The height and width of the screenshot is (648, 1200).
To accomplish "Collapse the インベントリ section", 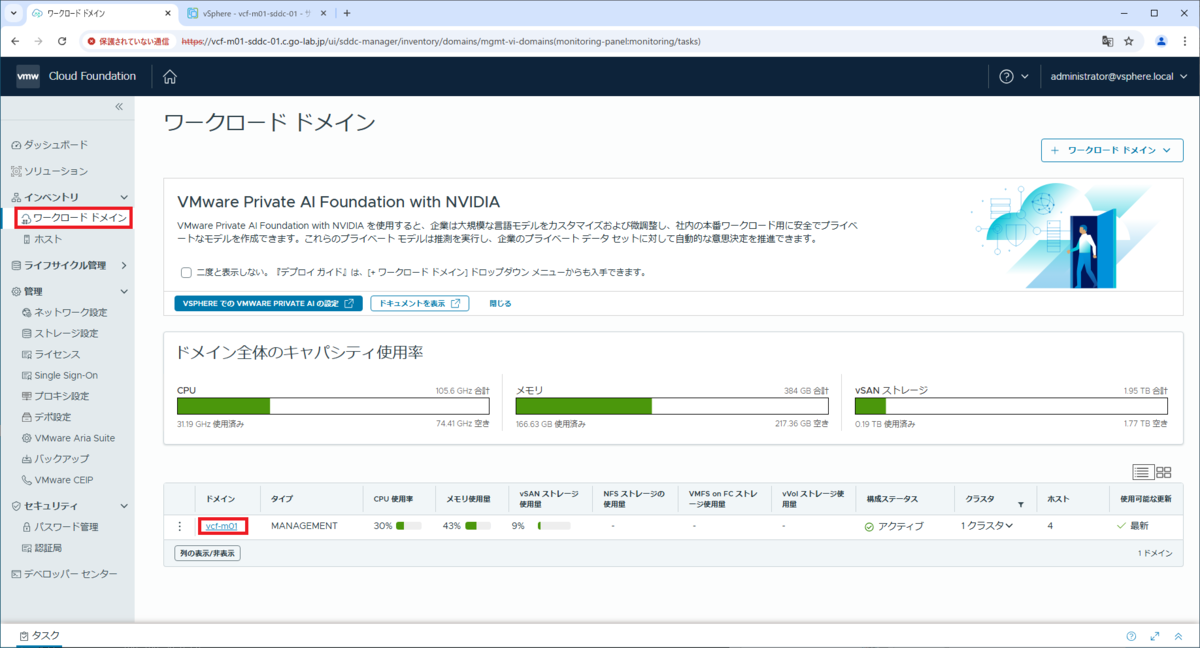I will tap(124, 197).
